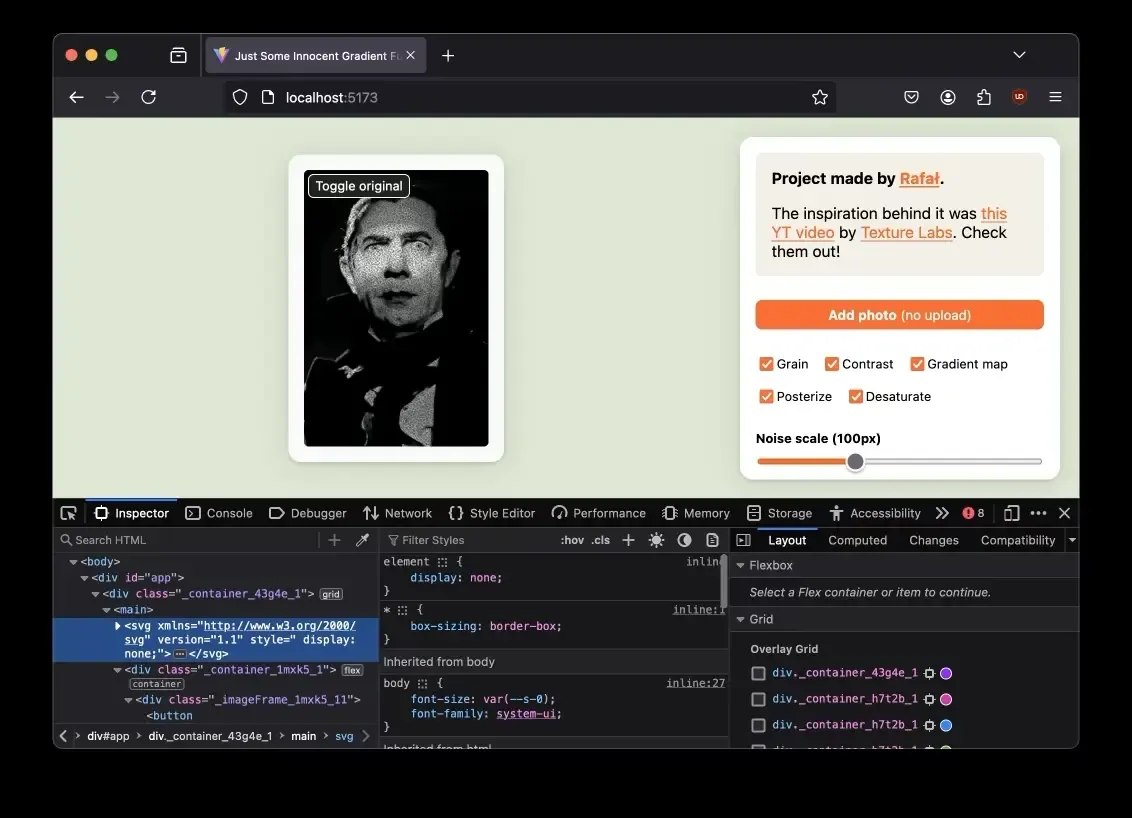
Task: Switch to the Changes sidebar tab
Action: point(933,540)
